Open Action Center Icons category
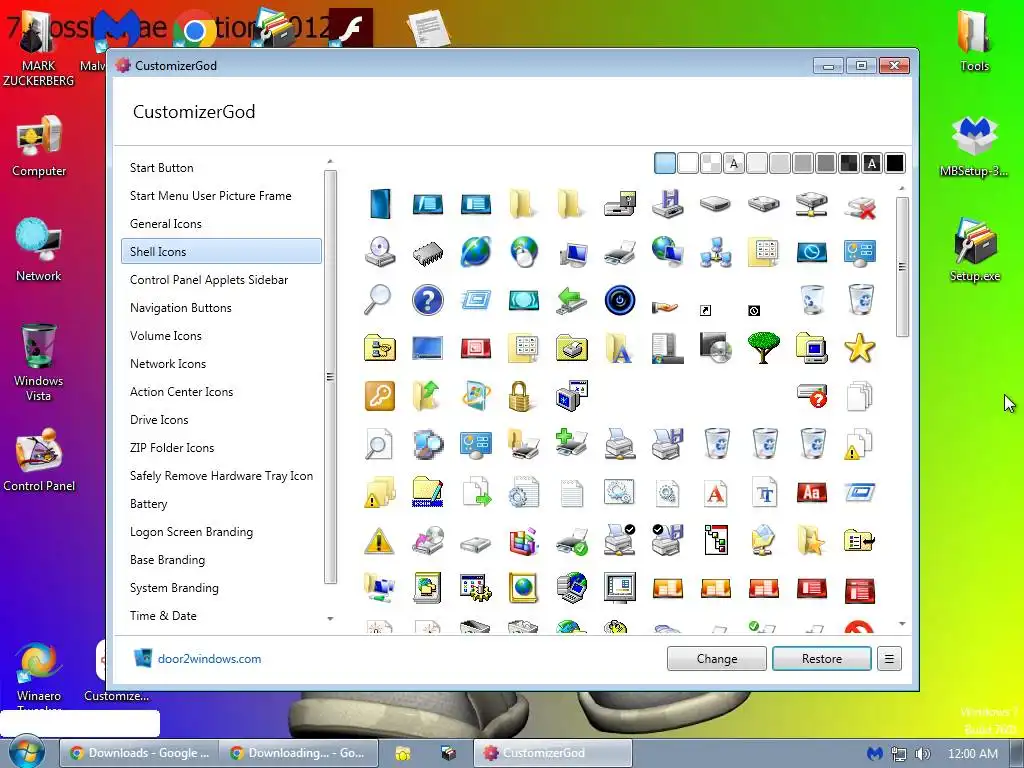1024x768 pixels. pos(181,392)
